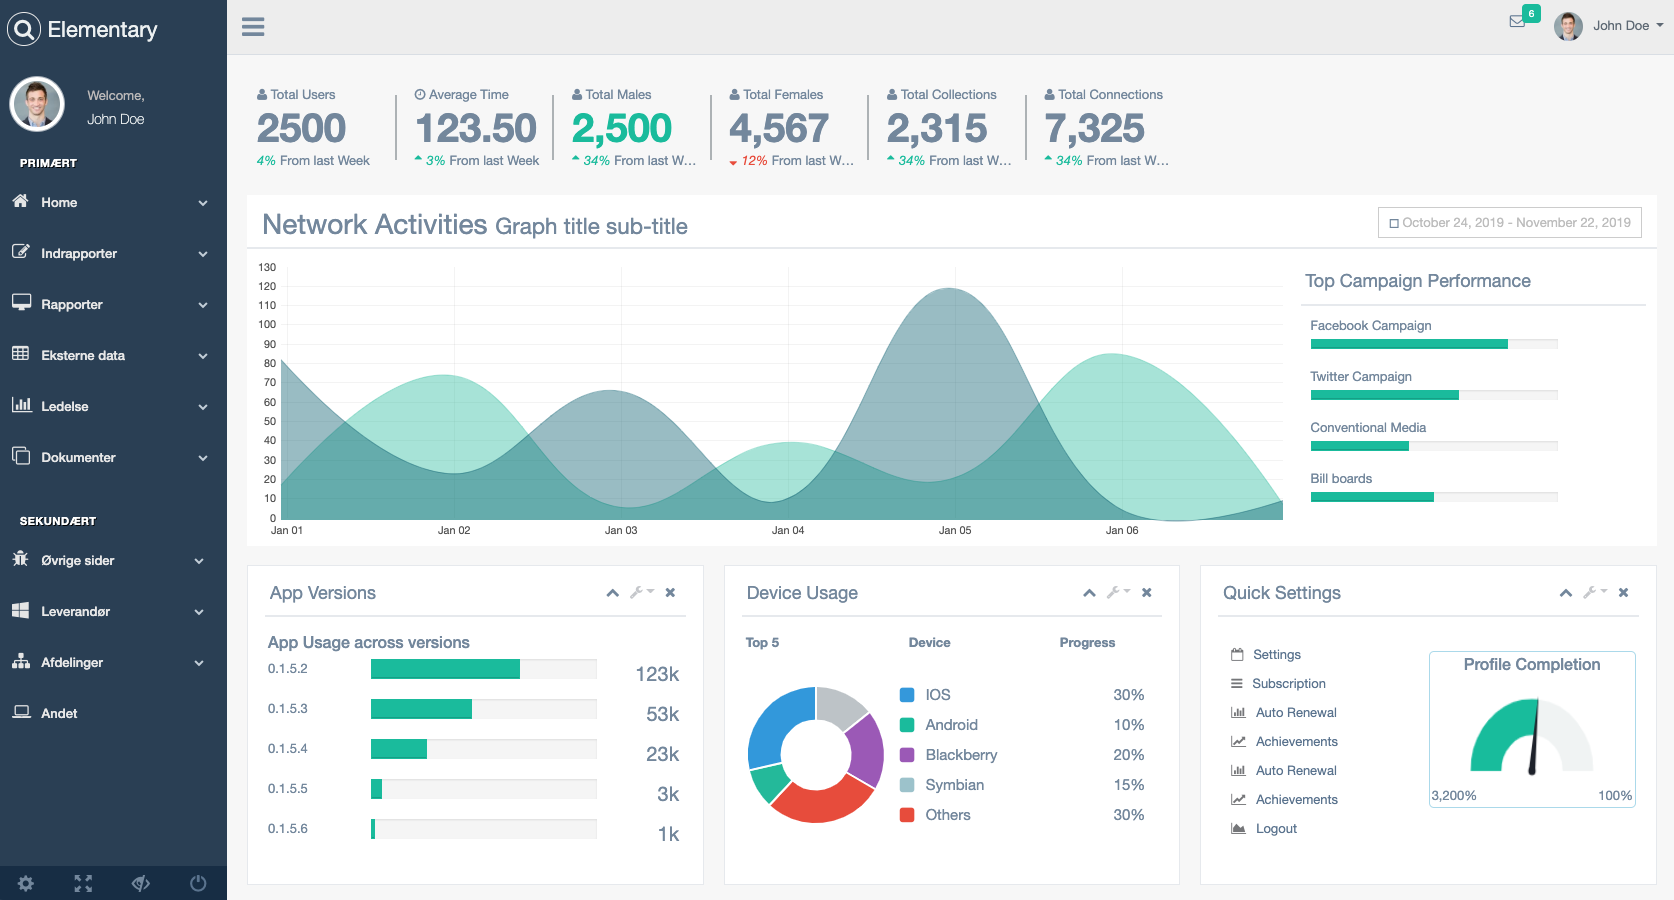Click the Home house icon
Viewport: 1674px width, 900px height.
click(x=20, y=201)
